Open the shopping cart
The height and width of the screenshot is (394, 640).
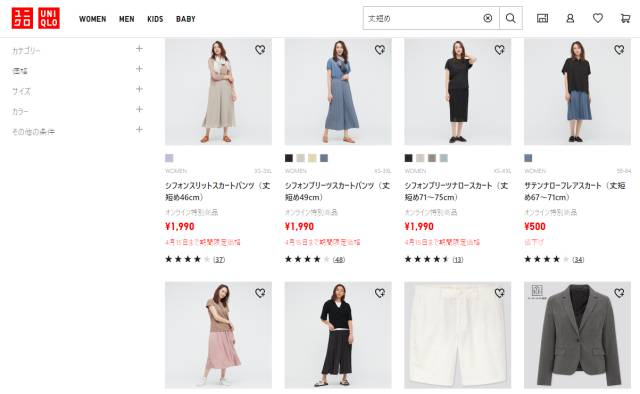(x=625, y=18)
